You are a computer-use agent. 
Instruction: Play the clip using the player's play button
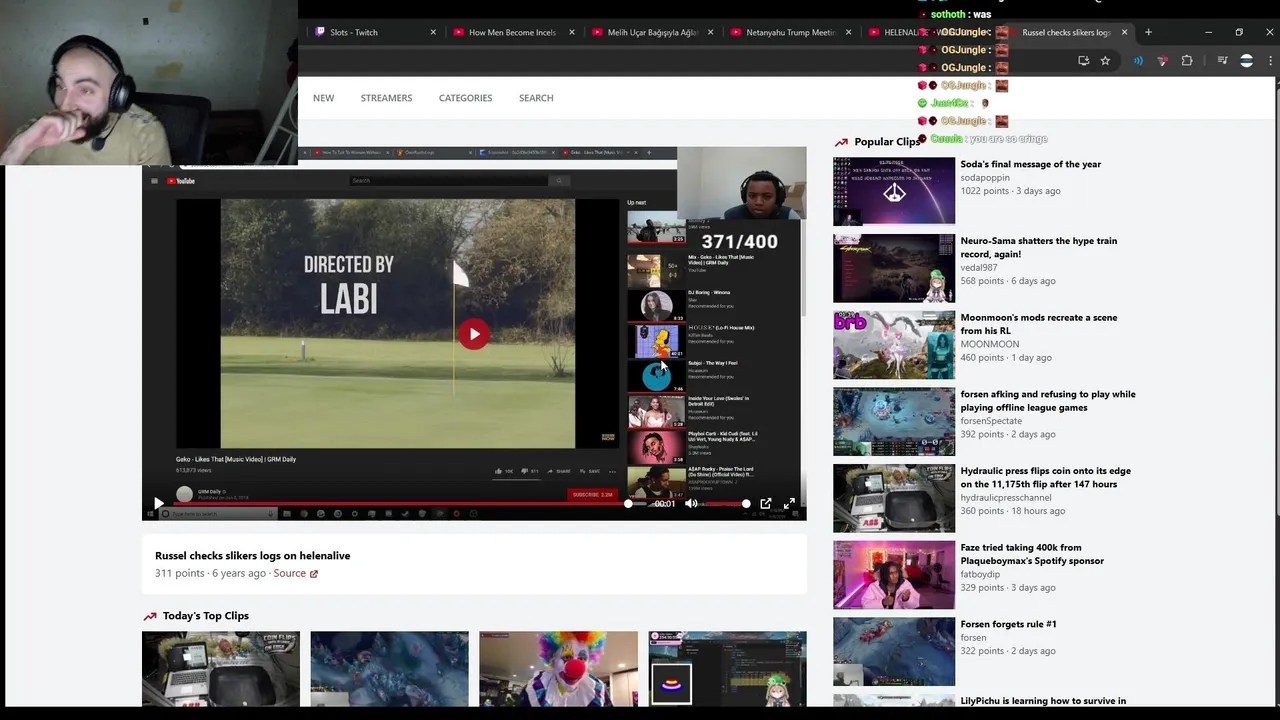pyautogui.click(x=158, y=504)
